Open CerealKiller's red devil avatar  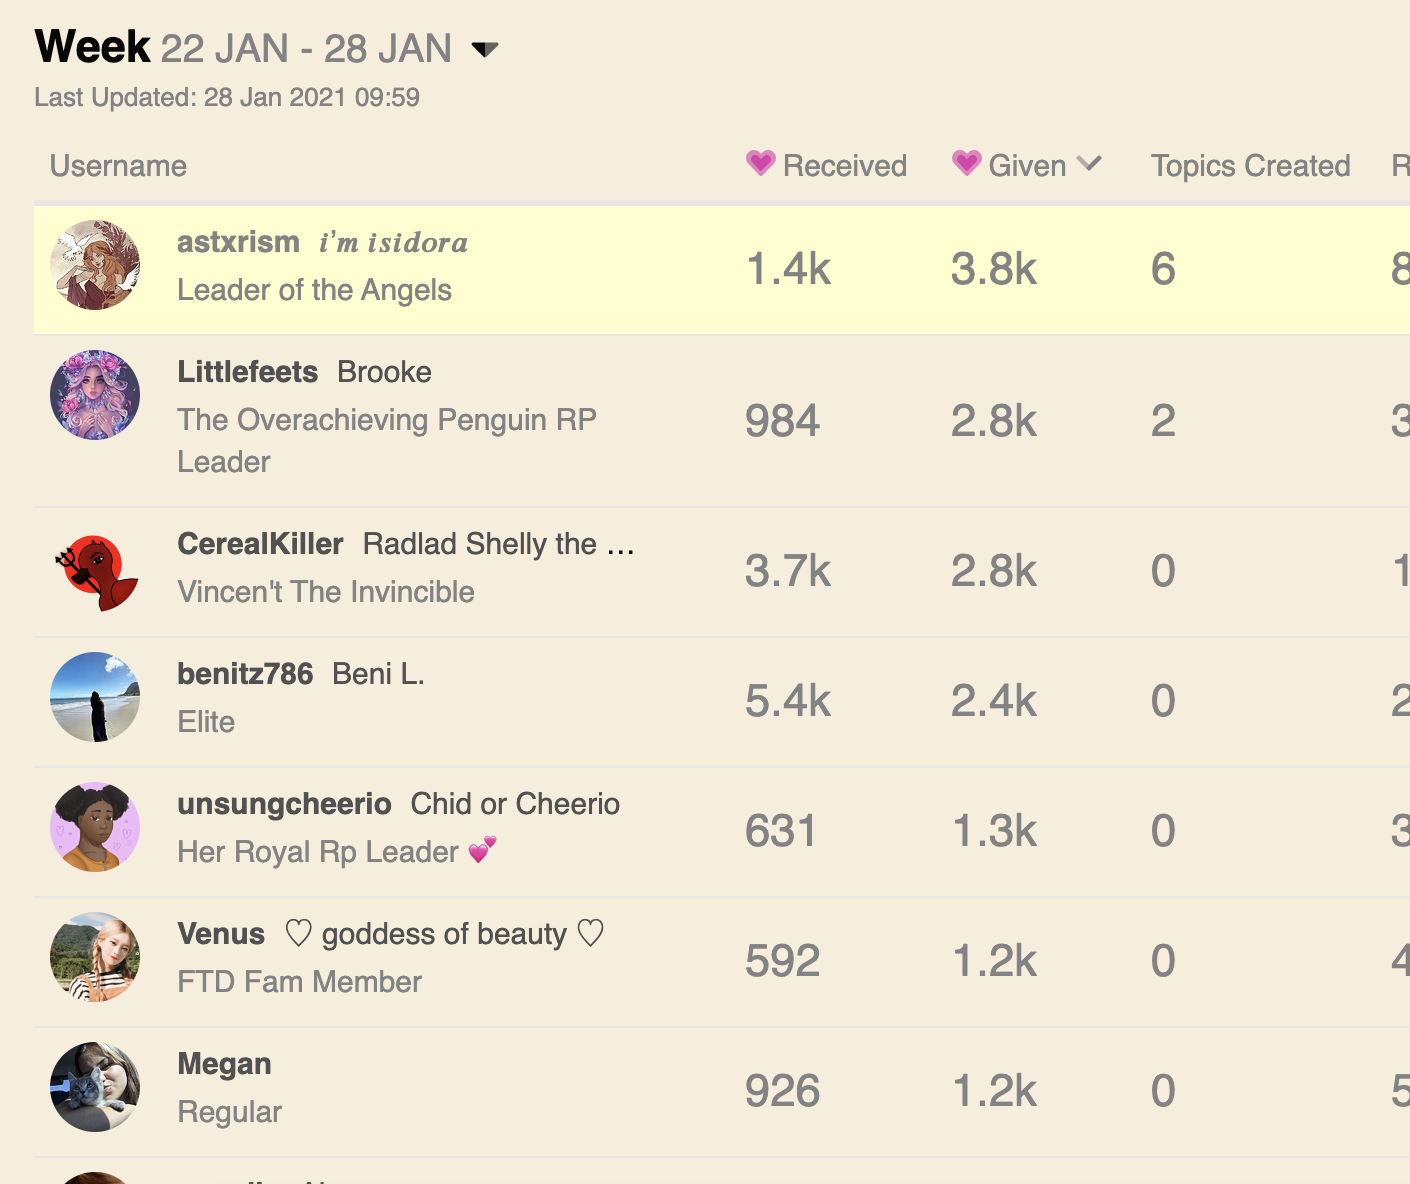pyautogui.click(x=95, y=572)
